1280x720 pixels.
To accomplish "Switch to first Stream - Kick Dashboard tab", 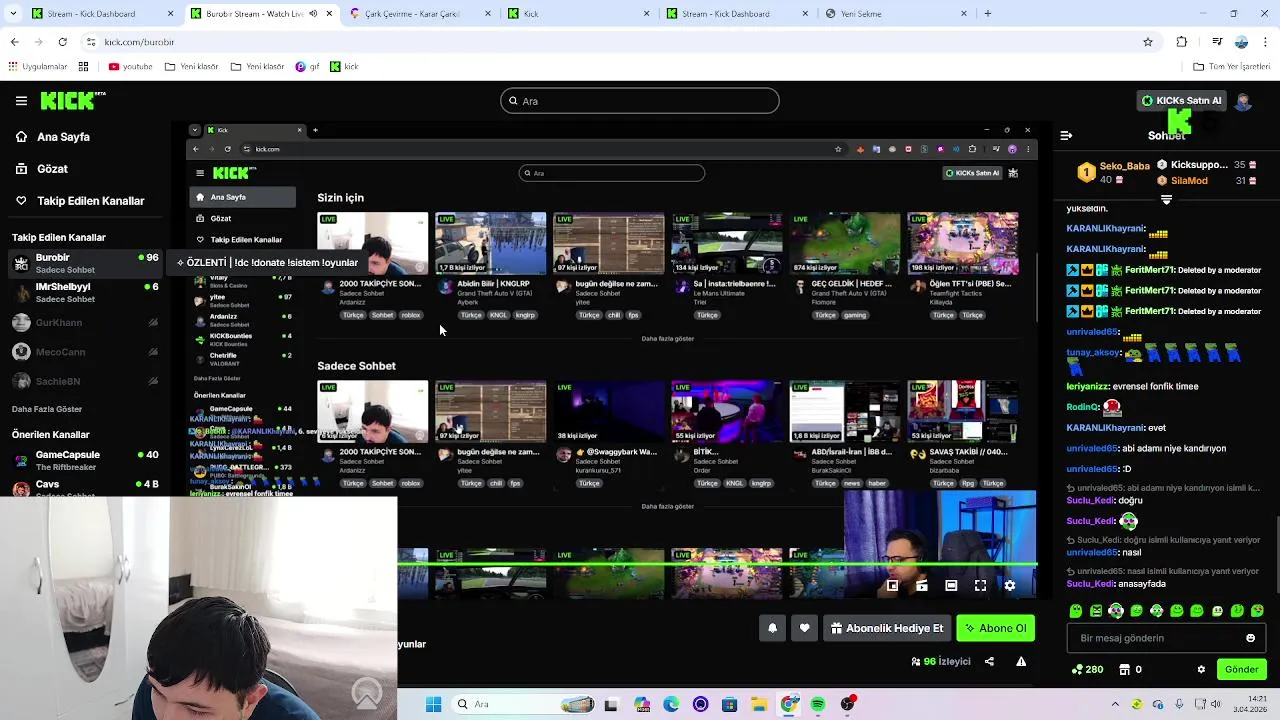I will click(100, 14).
